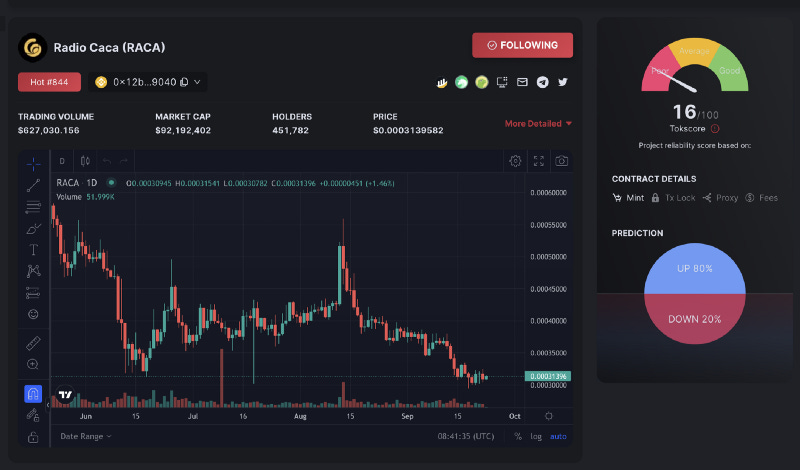This screenshot has height=470, width=800.
Task: Copy the 0x12b...9040 contract address
Action: click(x=184, y=82)
